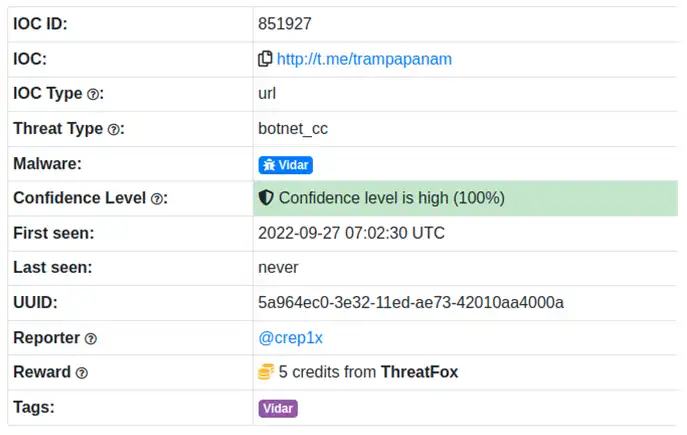Screen dimensions: 687x435
Task: Click the botnet_cc threat type value
Action: point(293,129)
